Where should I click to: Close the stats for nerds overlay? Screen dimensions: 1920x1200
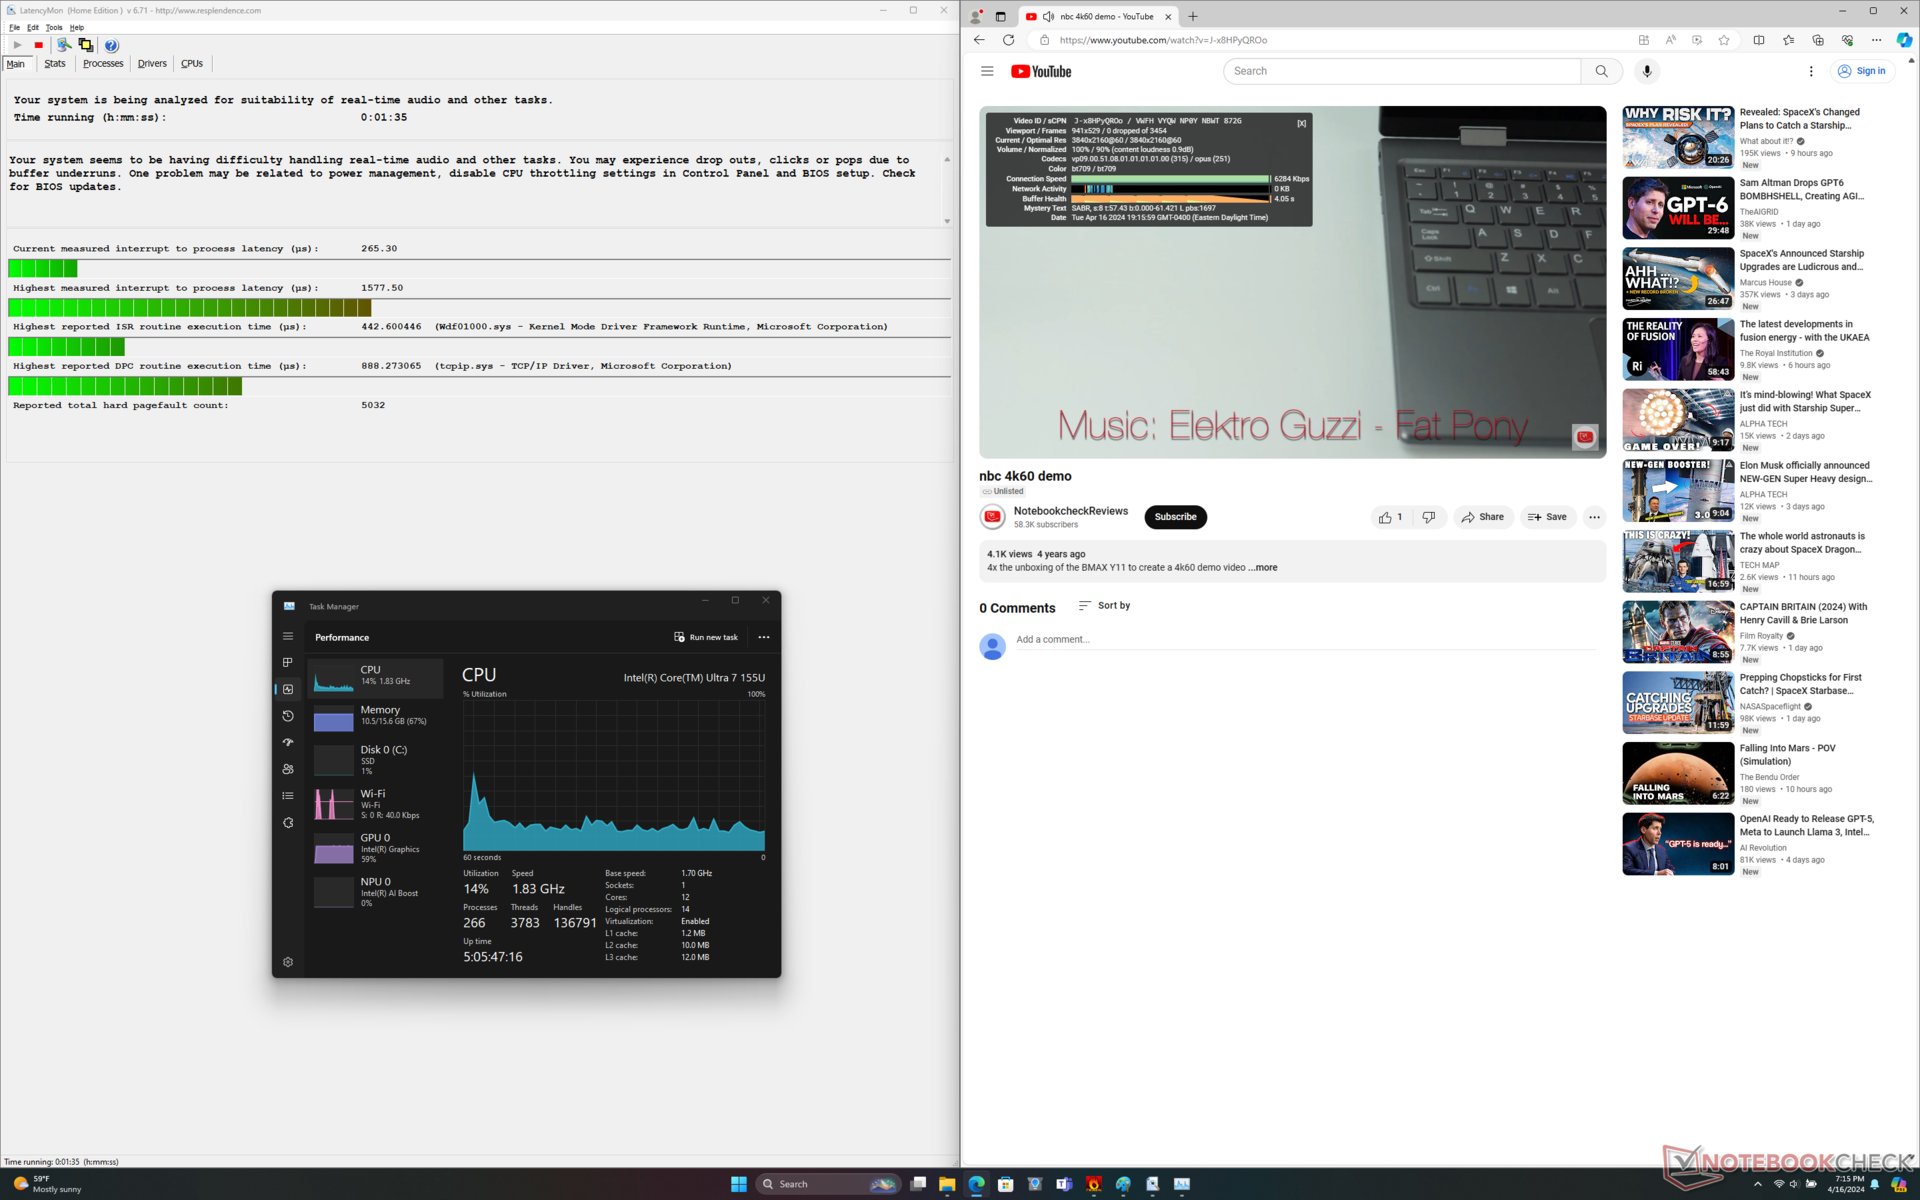pos(1301,124)
